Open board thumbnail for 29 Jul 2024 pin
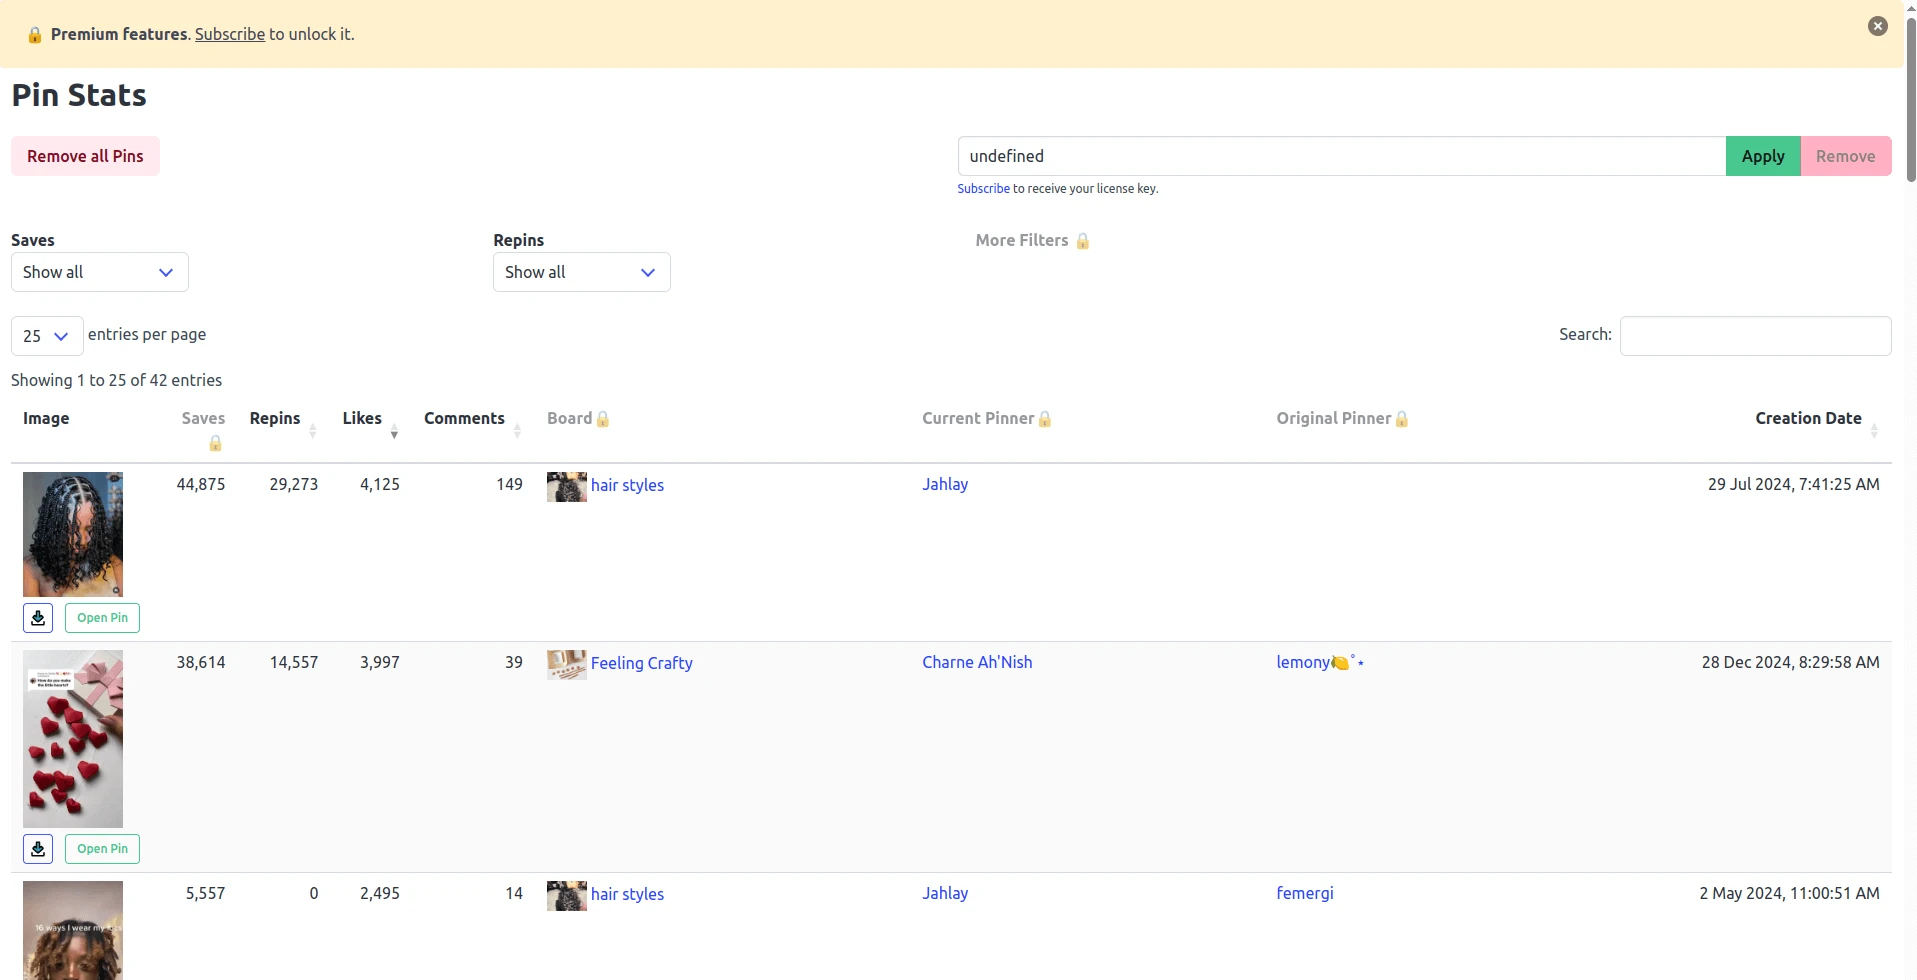The width and height of the screenshot is (1917, 980). coord(567,487)
